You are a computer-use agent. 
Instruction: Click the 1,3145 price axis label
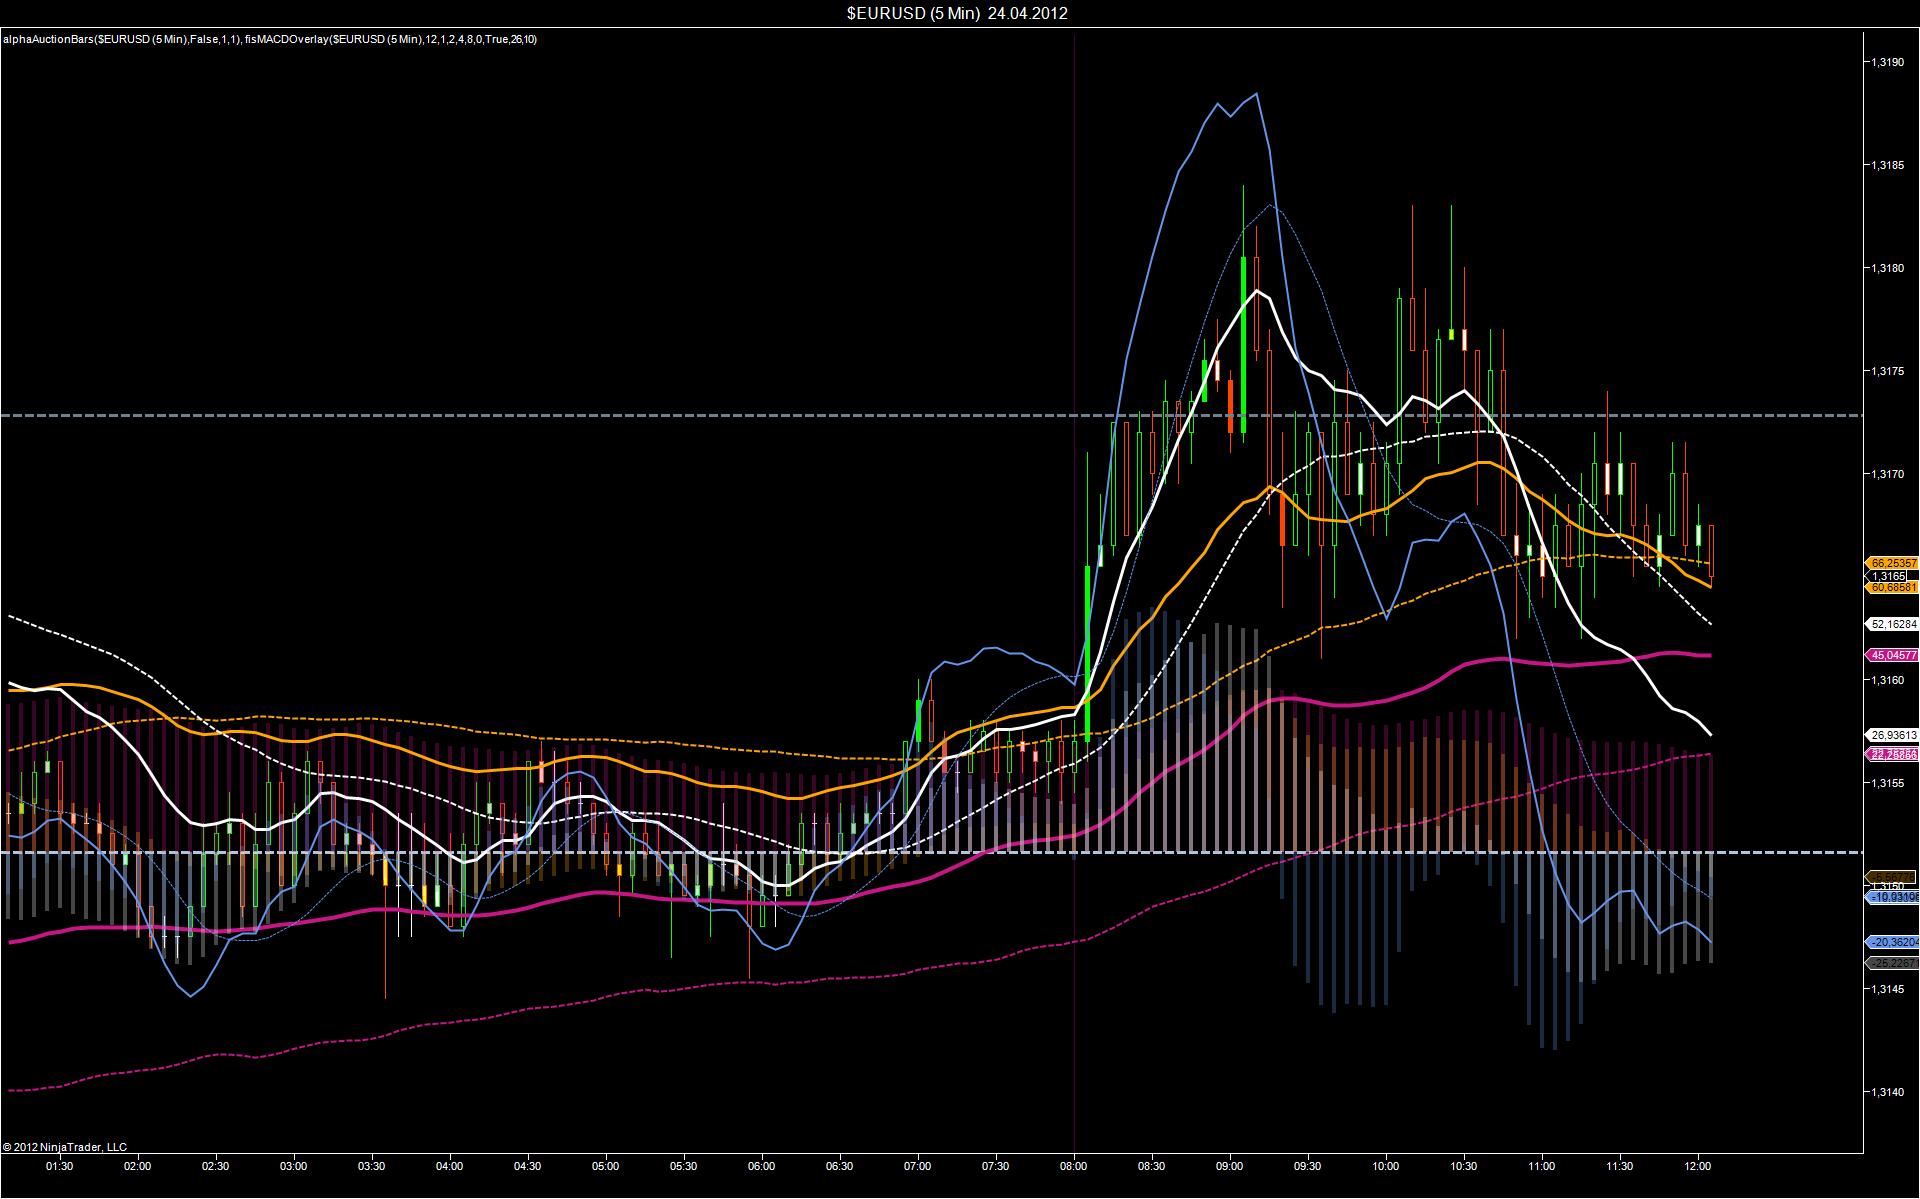coord(1886,989)
